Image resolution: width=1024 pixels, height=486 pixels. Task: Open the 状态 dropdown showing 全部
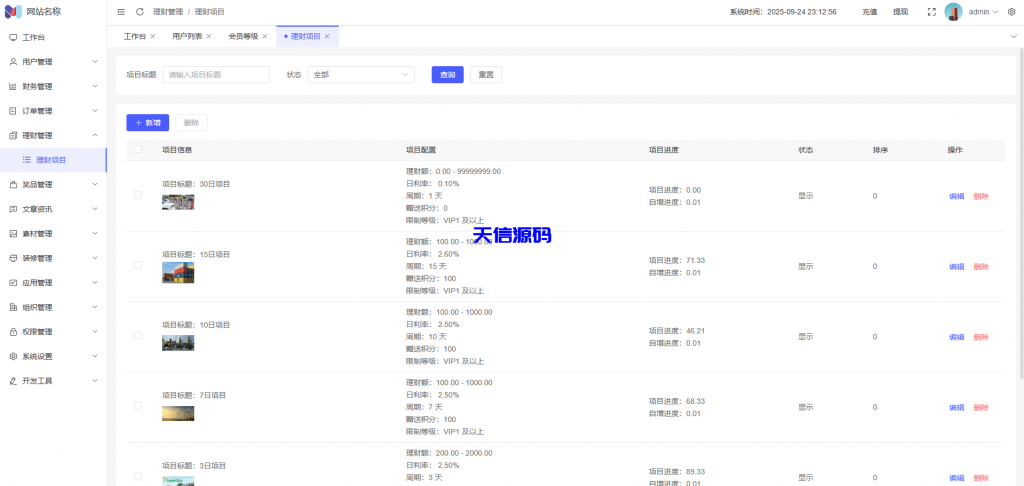pos(360,74)
